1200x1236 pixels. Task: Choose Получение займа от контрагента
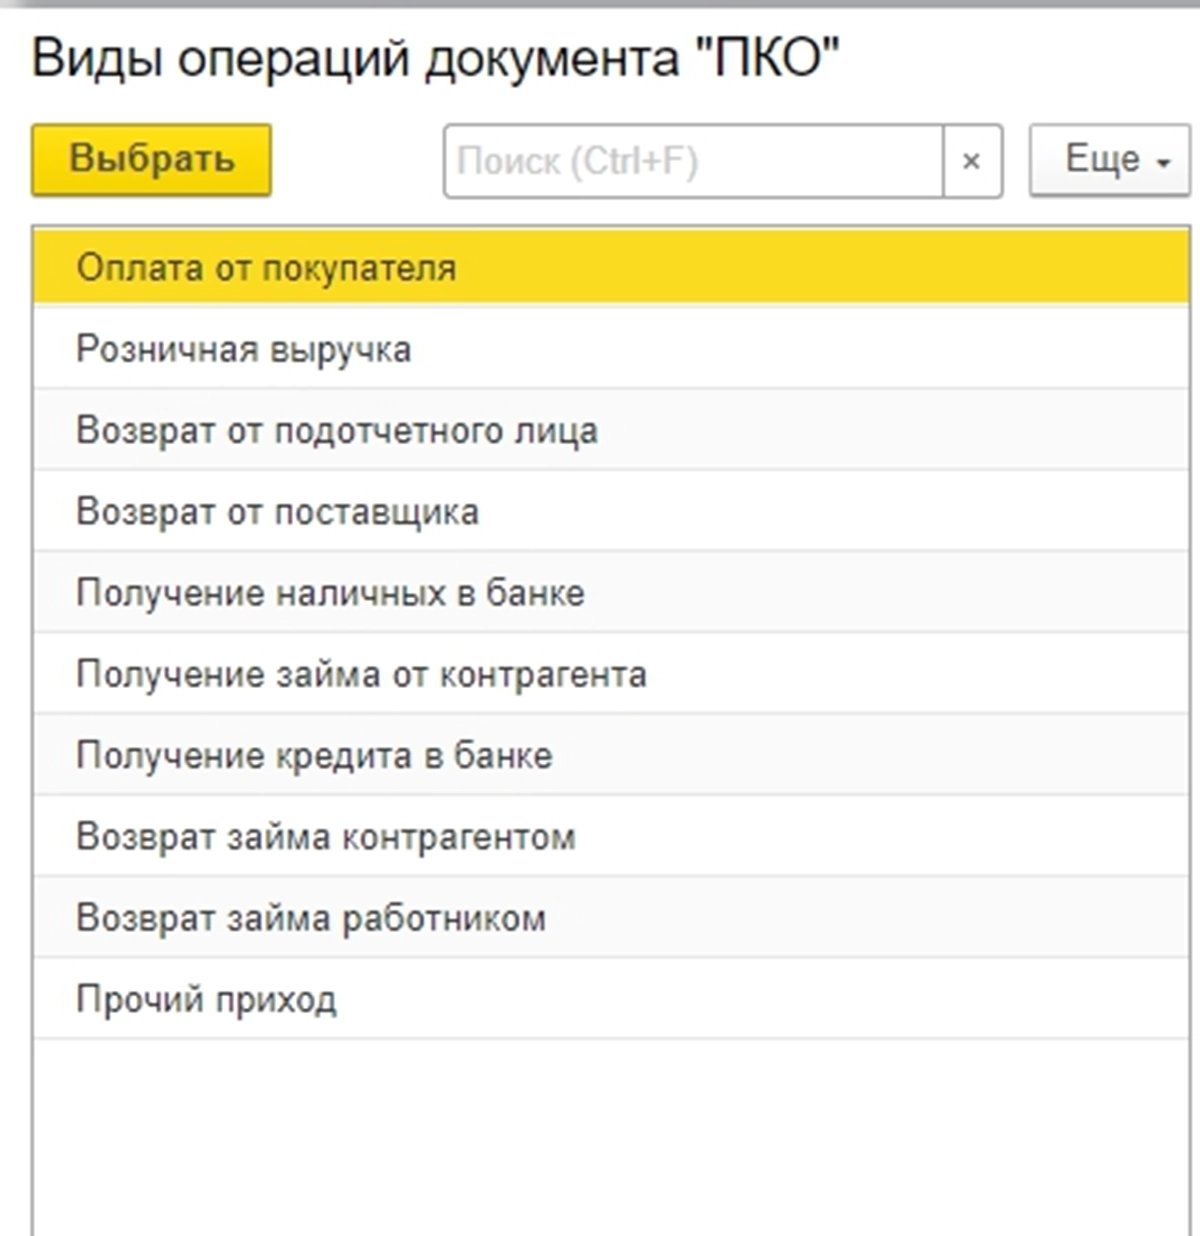(x=361, y=674)
